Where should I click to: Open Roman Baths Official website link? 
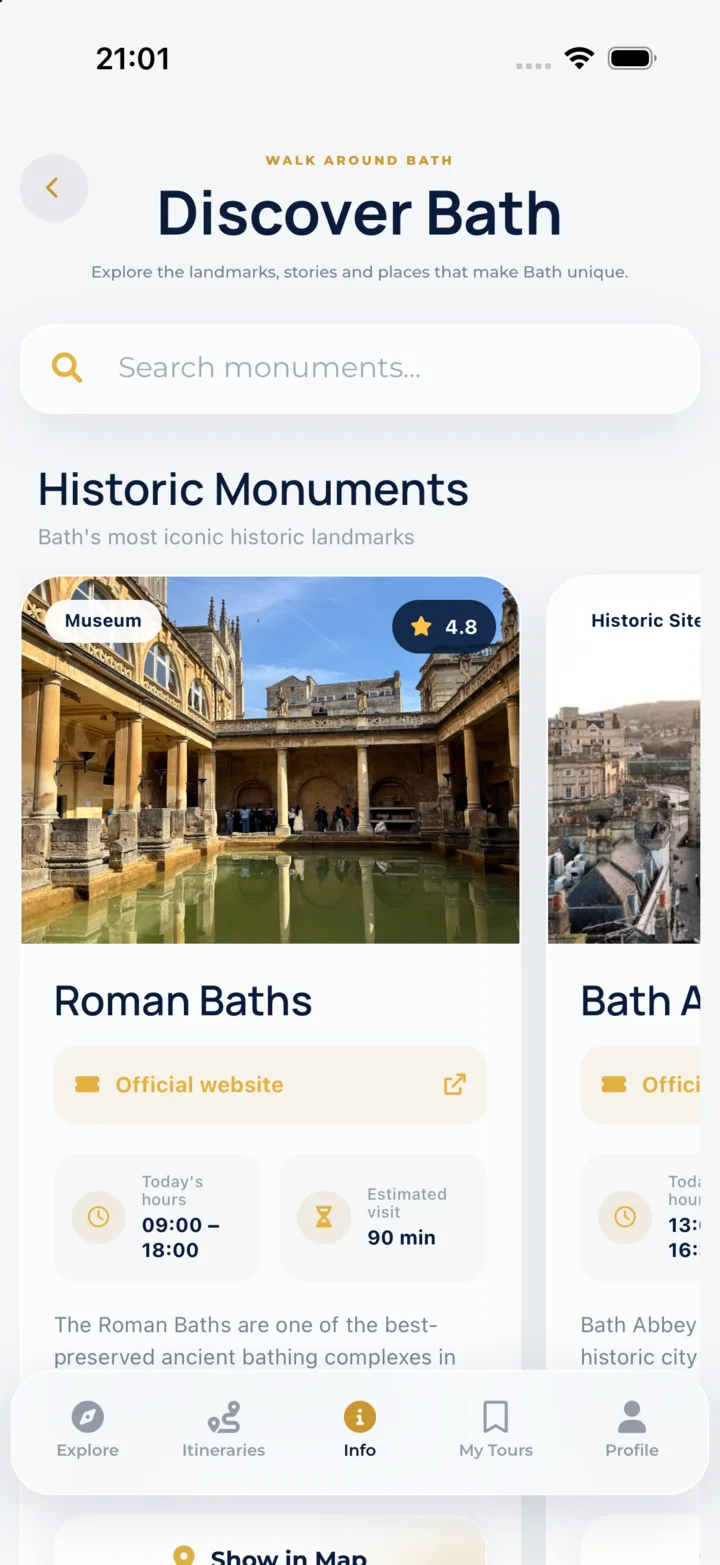[270, 1085]
